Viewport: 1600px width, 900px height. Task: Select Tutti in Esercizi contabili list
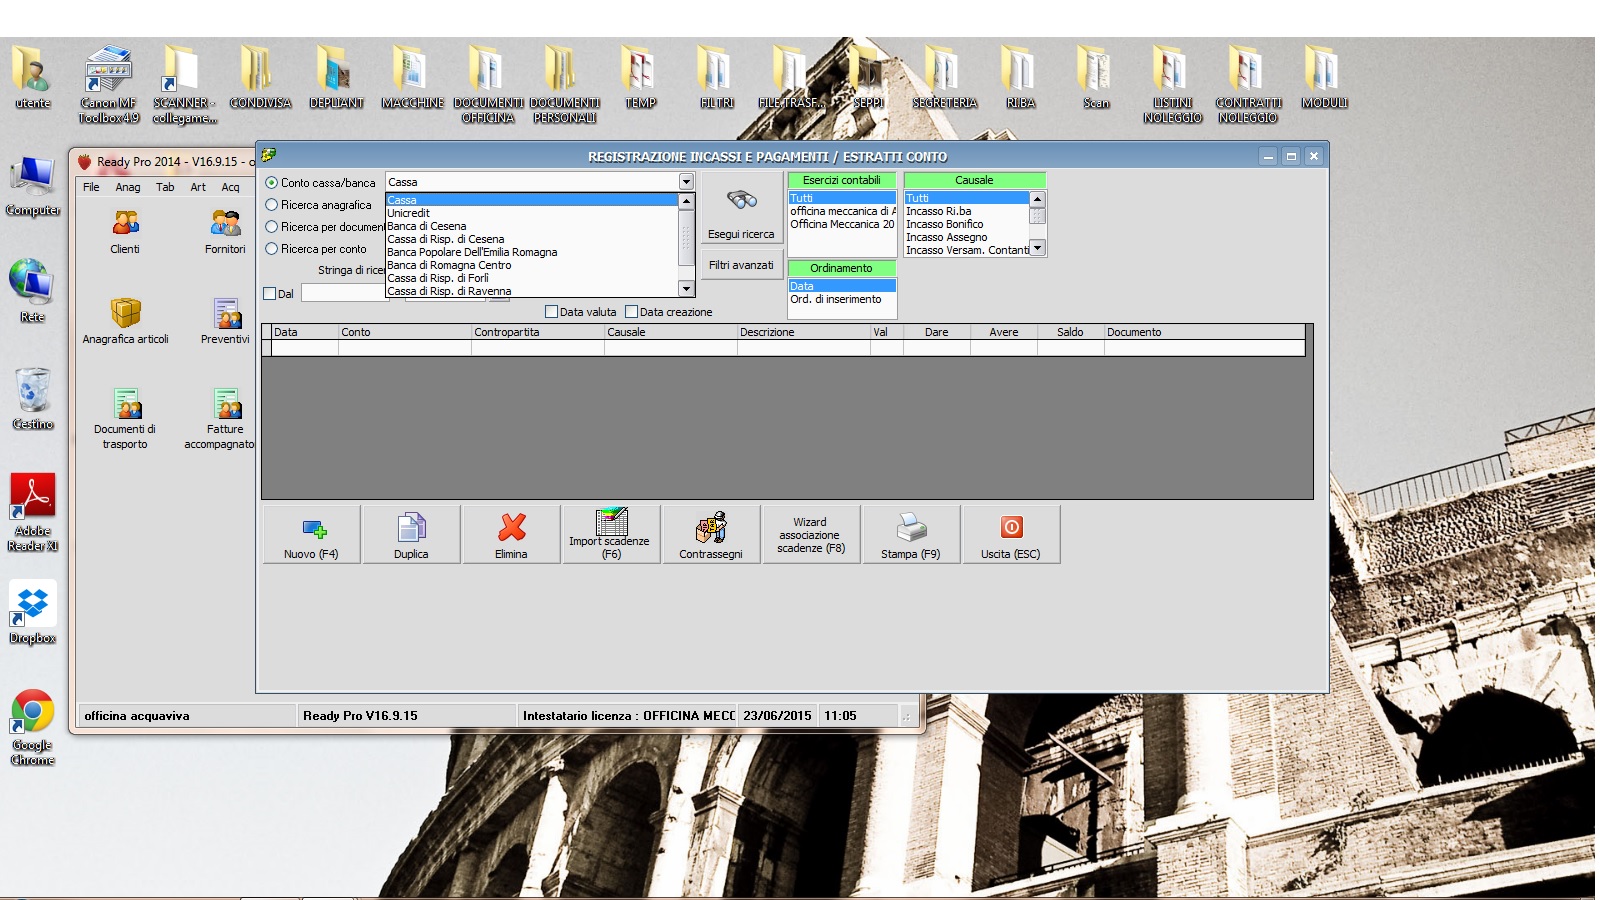(842, 198)
